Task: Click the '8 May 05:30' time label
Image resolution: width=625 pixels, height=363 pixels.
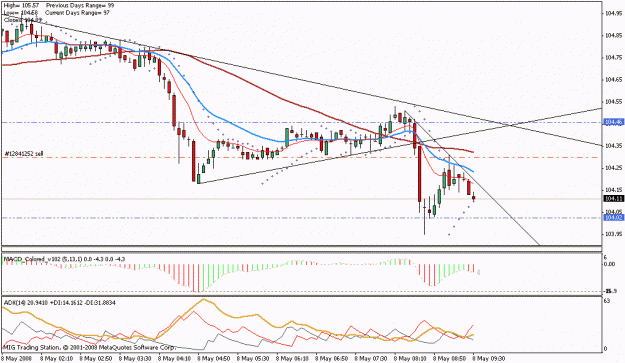Action: (x=253, y=358)
